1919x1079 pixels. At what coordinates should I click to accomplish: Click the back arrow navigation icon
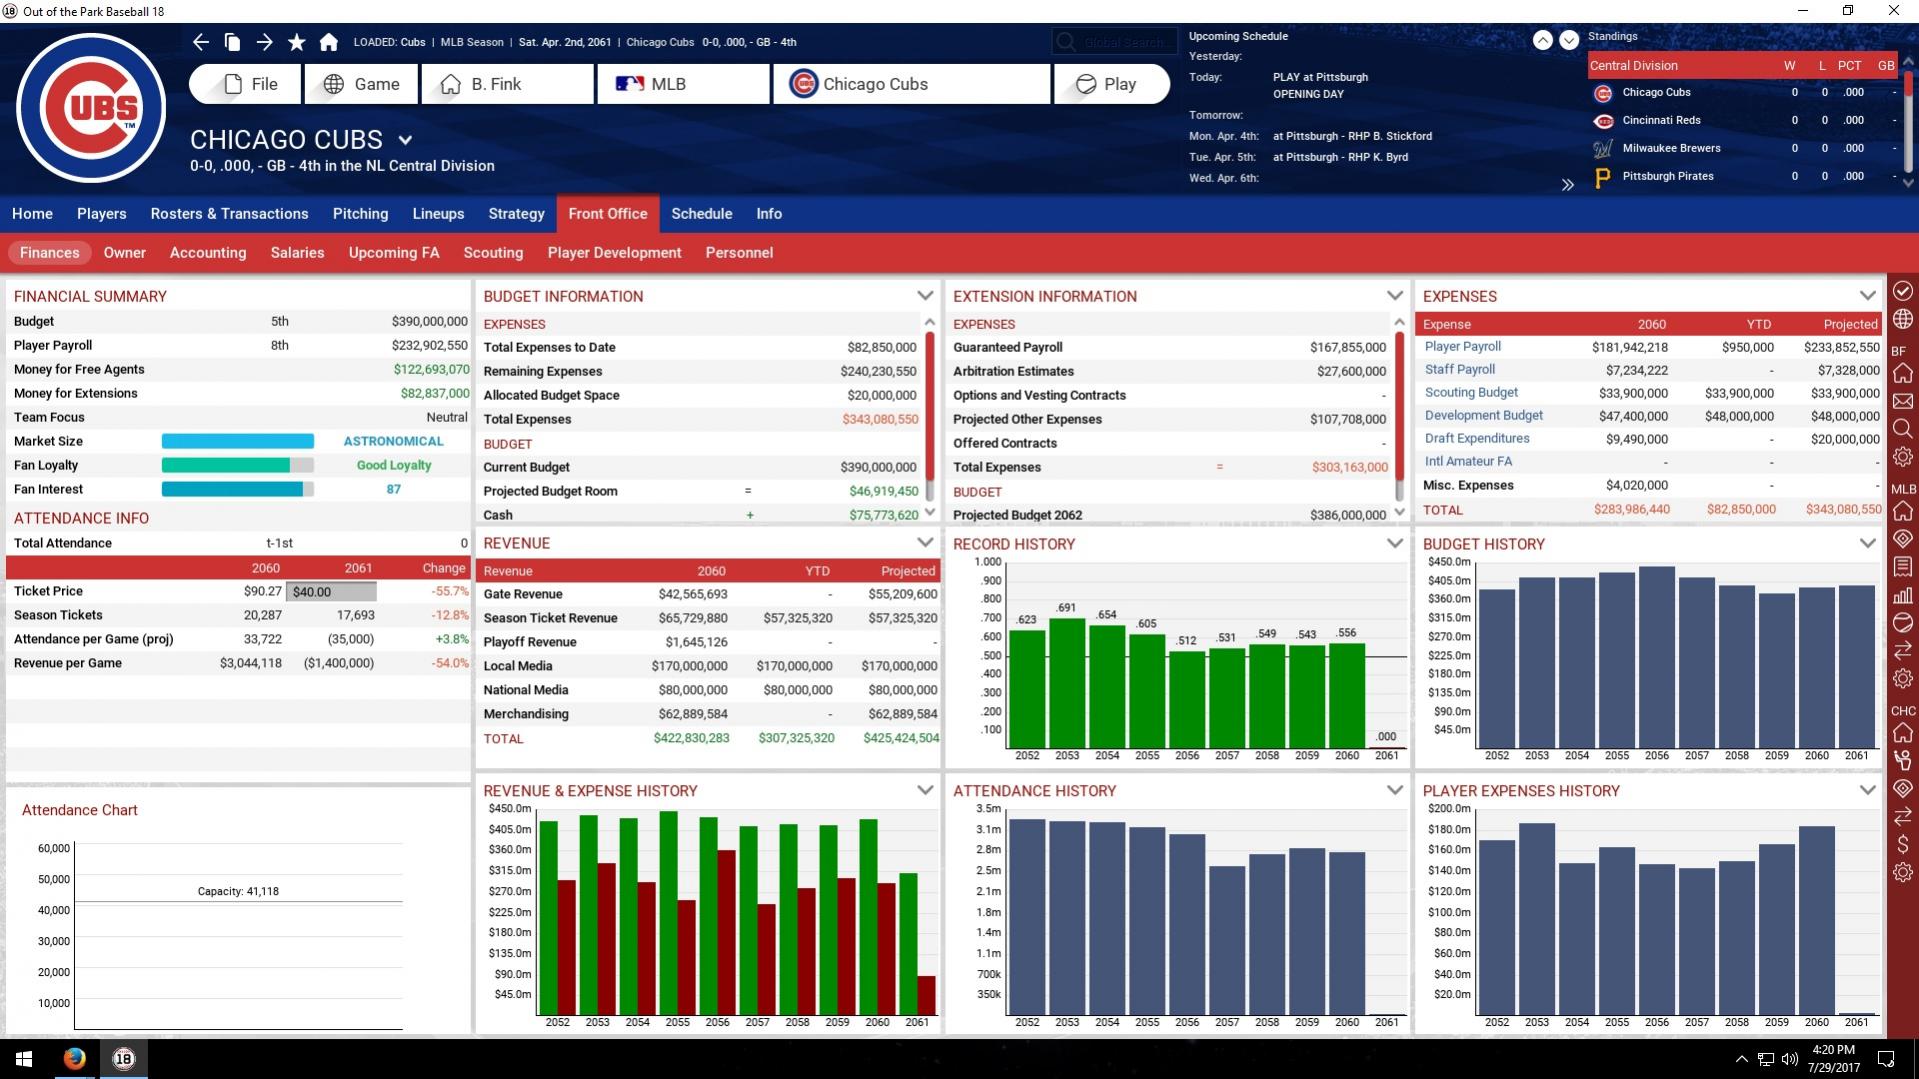pyautogui.click(x=201, y=42)
